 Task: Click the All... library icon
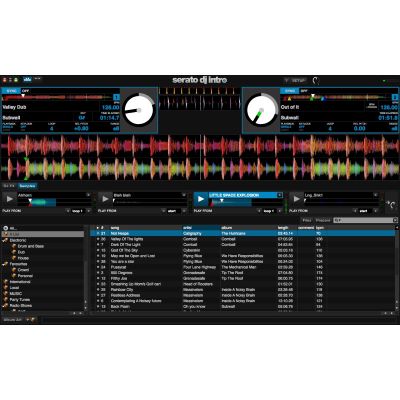click(6, 228)
